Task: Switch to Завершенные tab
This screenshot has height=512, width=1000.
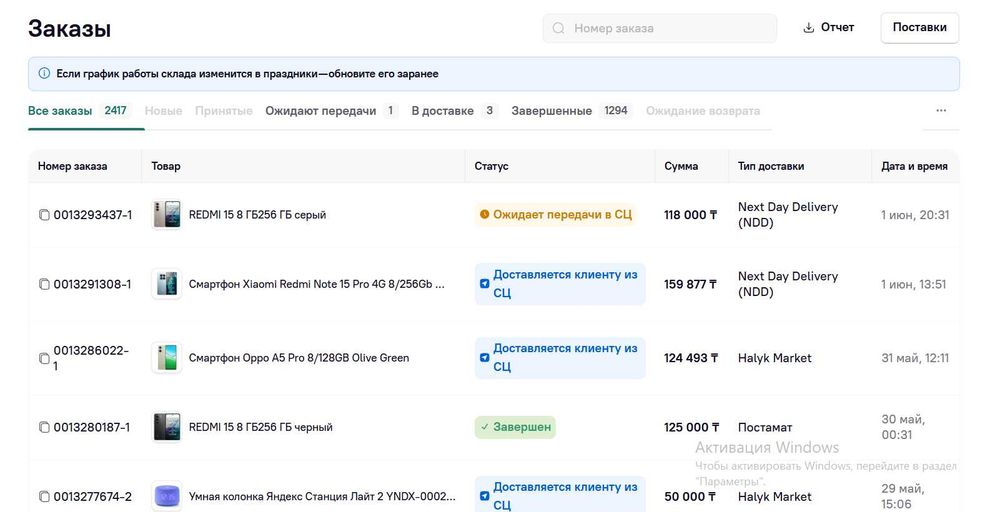Action: [x=571, y=111]
